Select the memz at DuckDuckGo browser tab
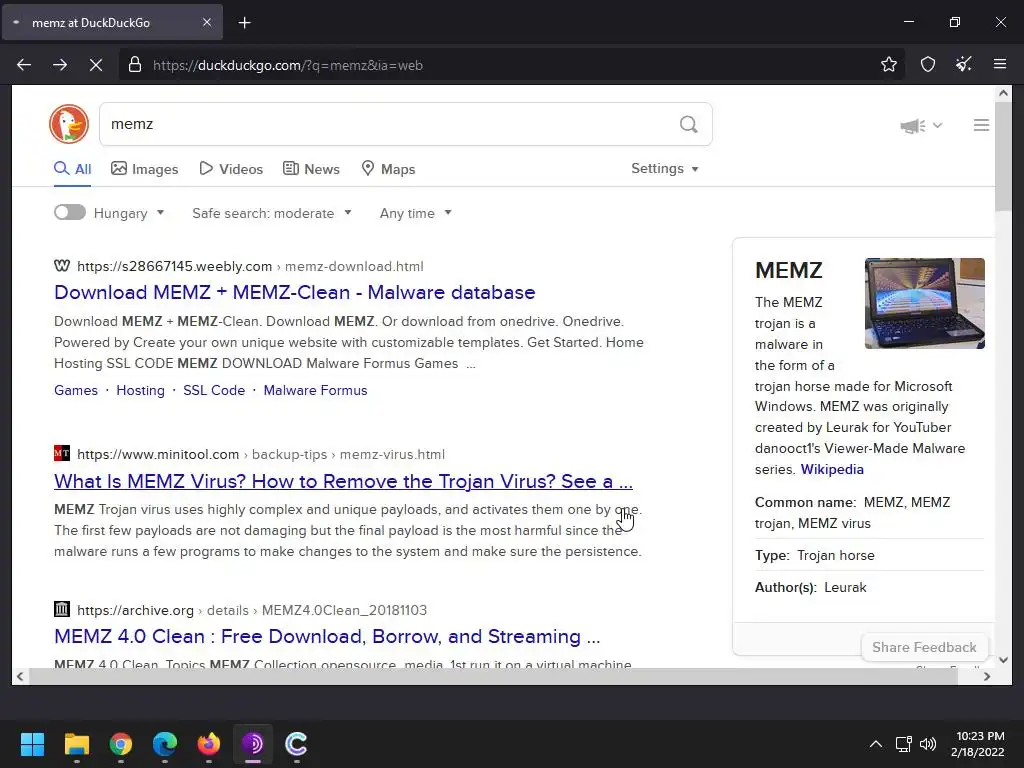 (112, 22)
